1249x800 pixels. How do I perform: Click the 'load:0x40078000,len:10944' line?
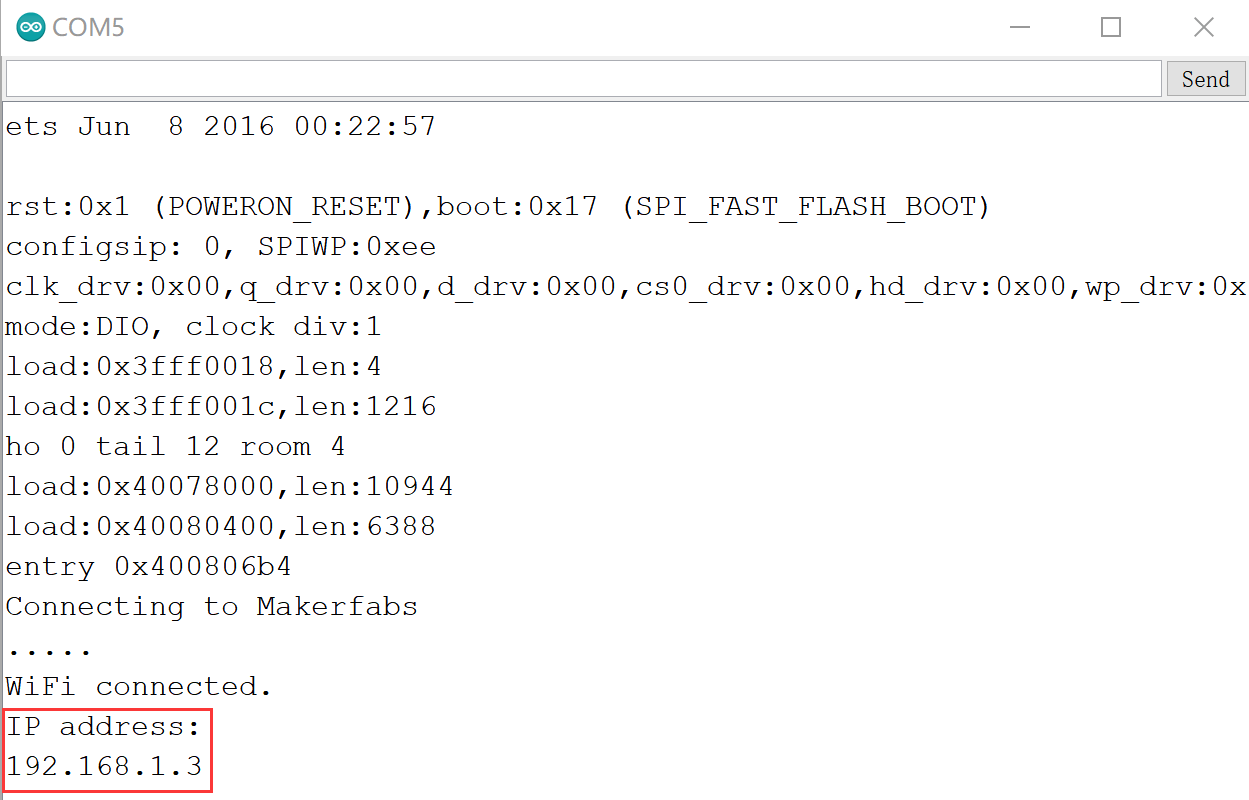pyautogui.click(x=228, y=486)
